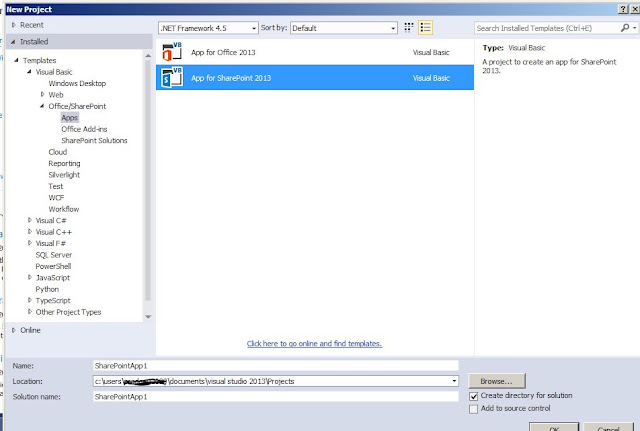Open the Location path dropdown arrow
The width and height of the screenshot is (640, 431).
tap(454, 381)
